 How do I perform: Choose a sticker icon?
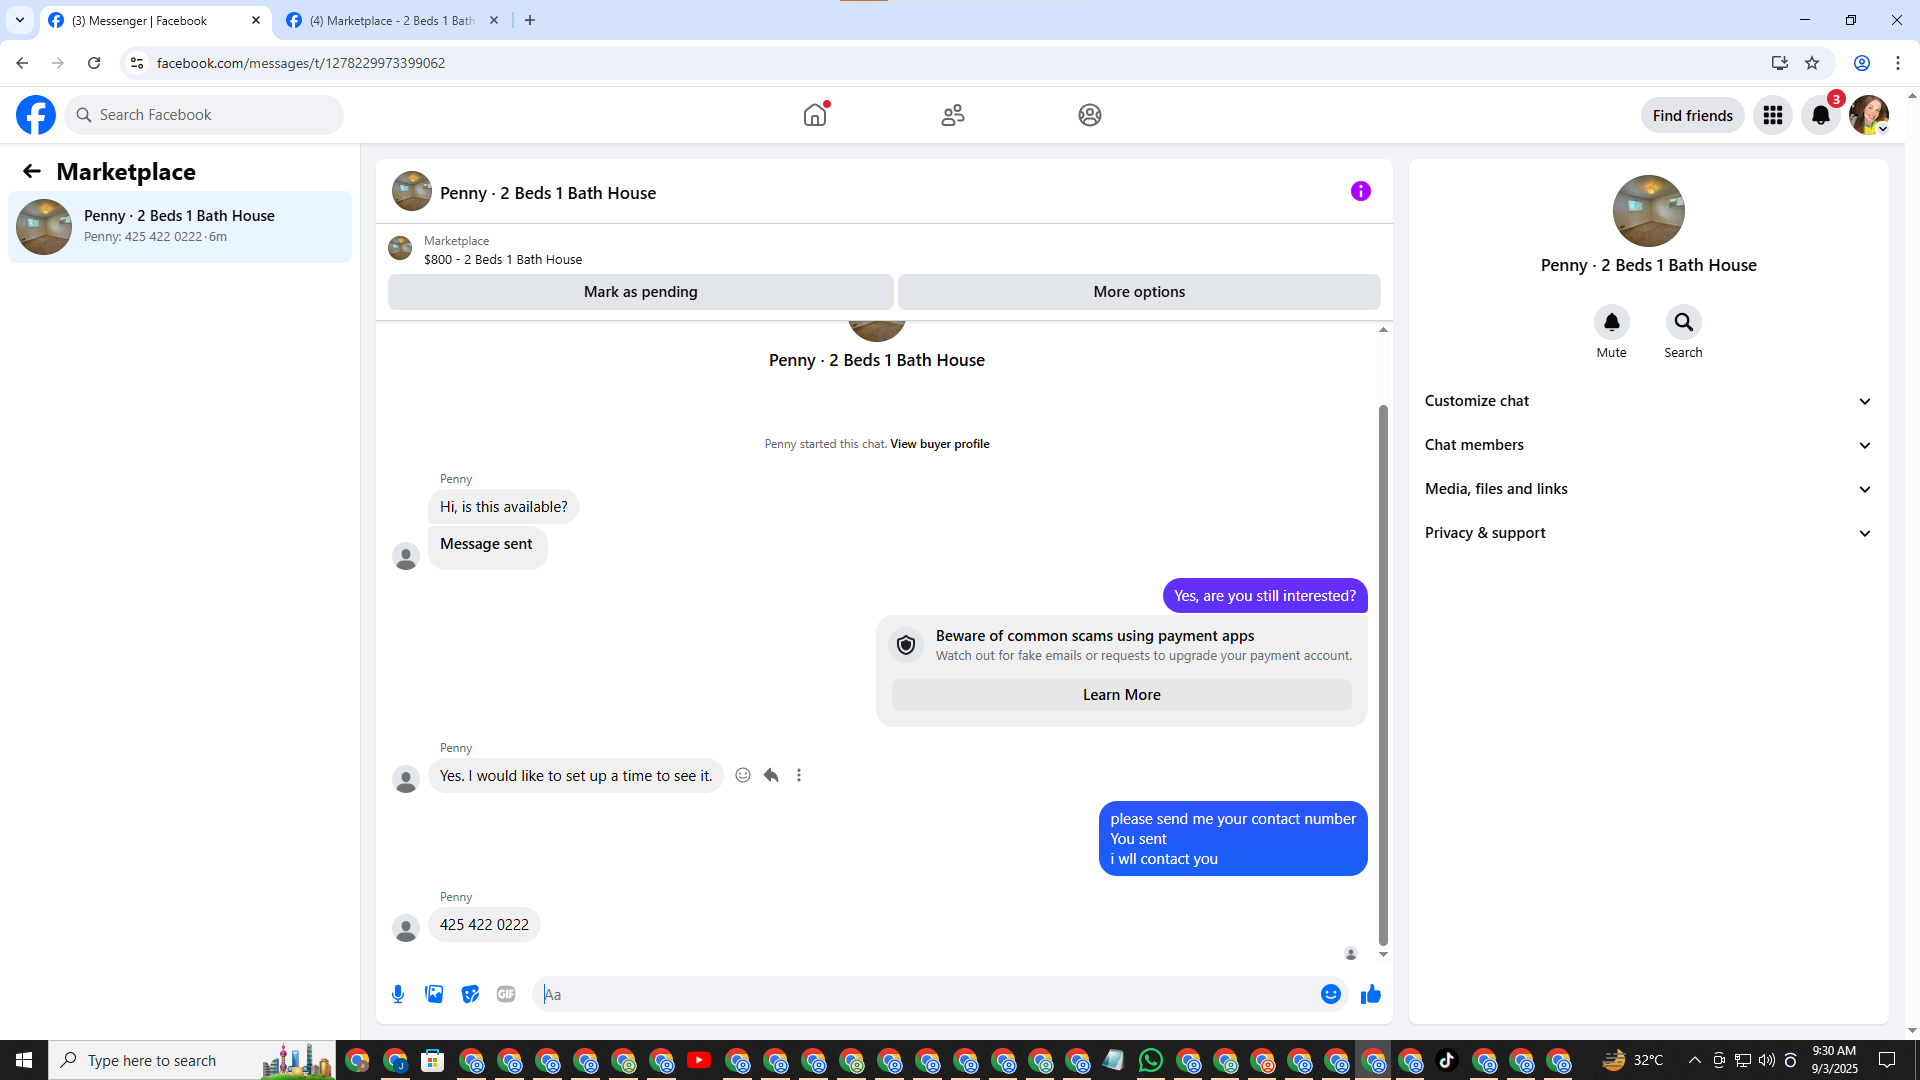click(470, 994)
